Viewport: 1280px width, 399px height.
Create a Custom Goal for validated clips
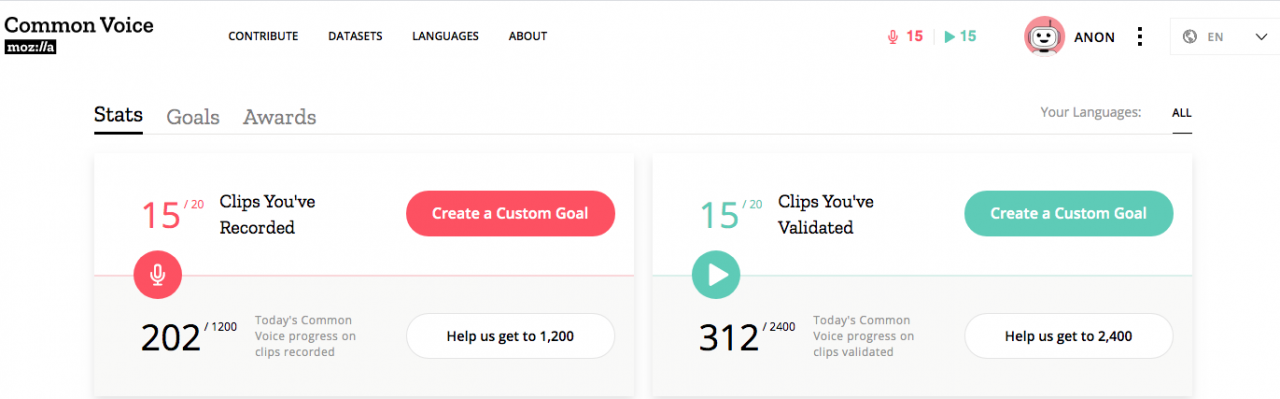(1068, 213)
